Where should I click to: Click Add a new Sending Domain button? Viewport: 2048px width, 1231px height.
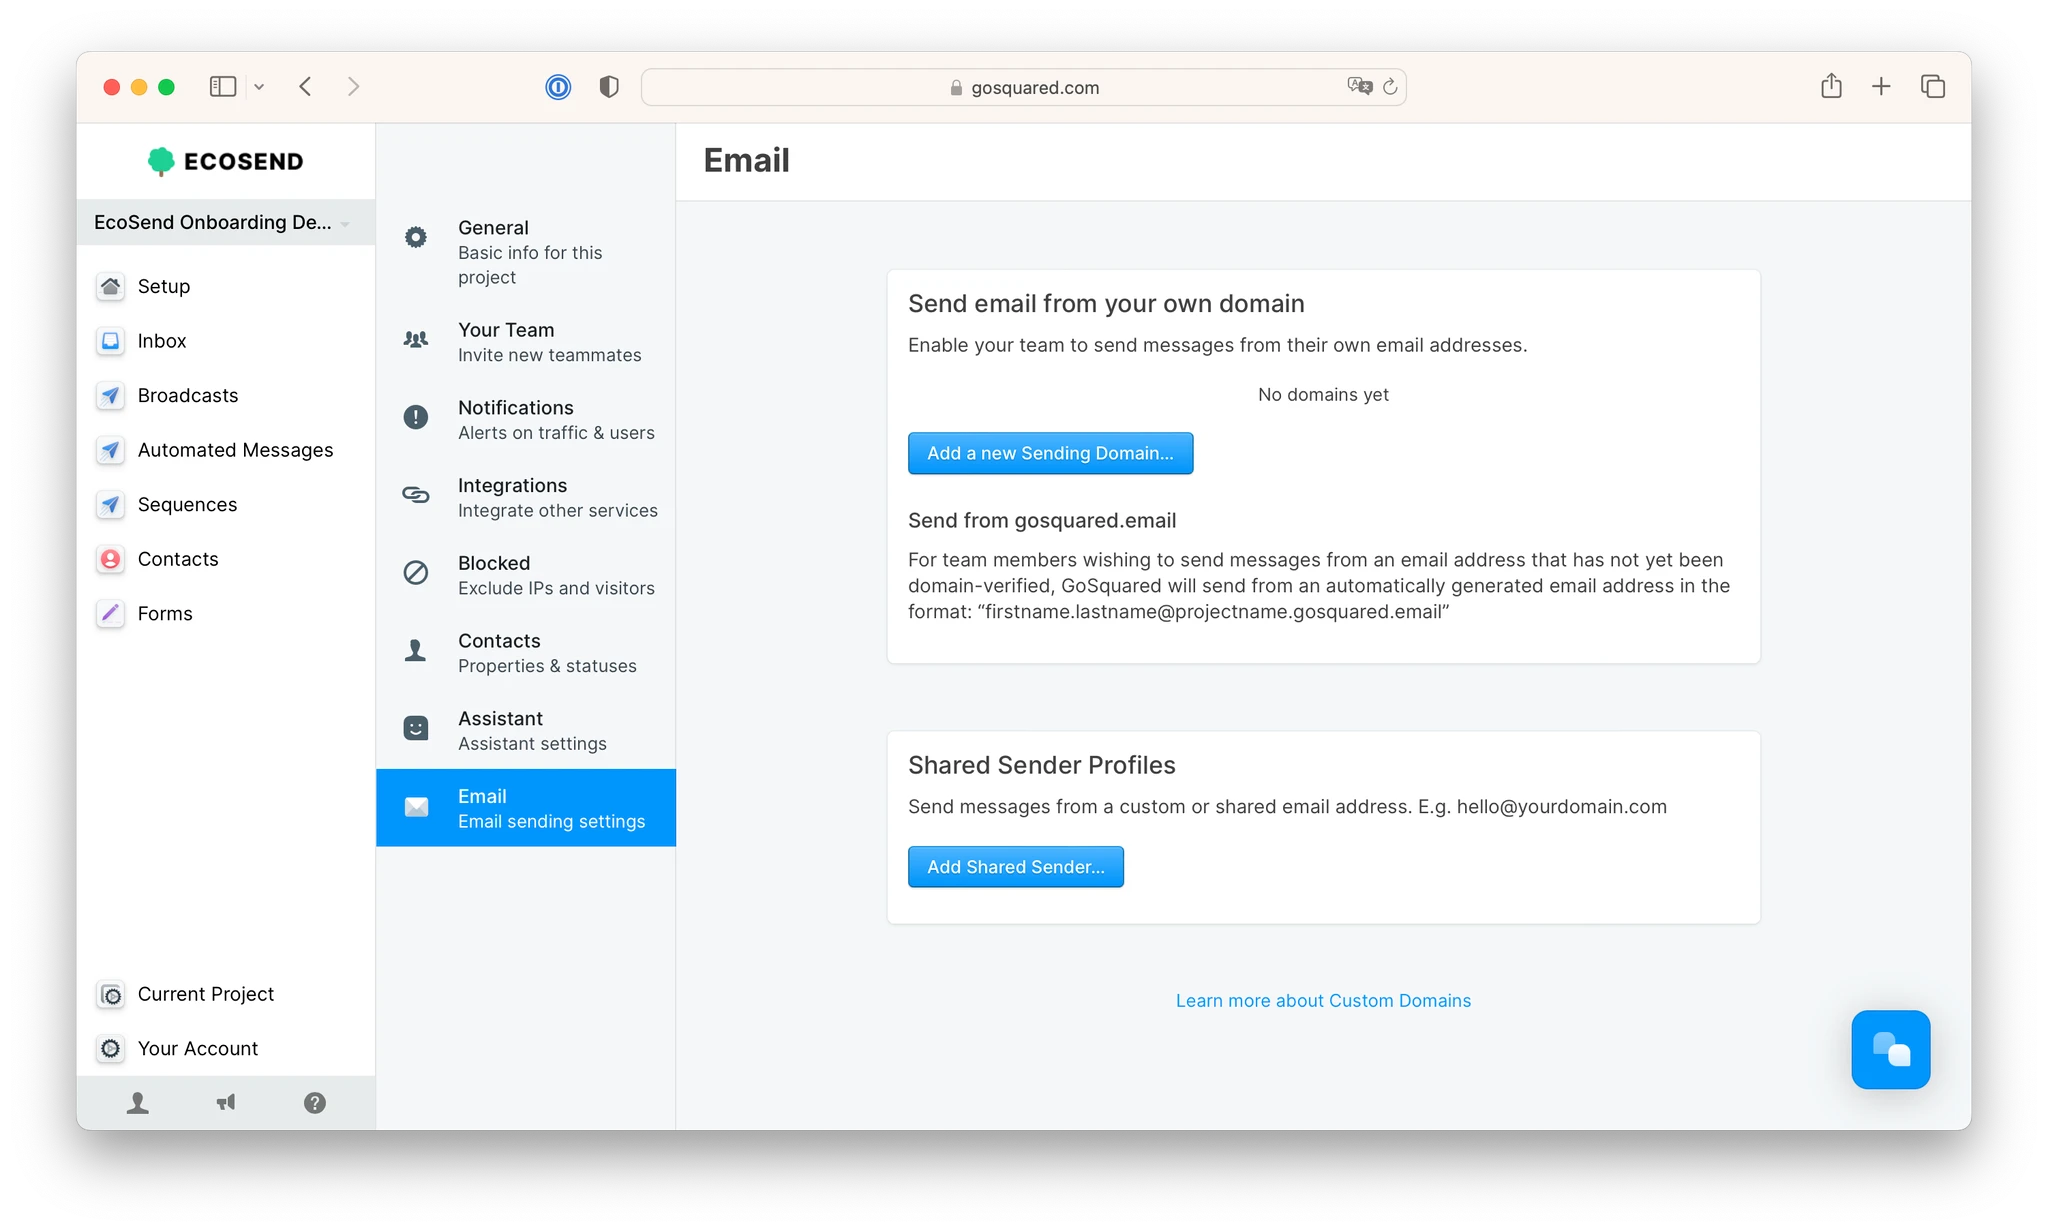coord(1050,453)
